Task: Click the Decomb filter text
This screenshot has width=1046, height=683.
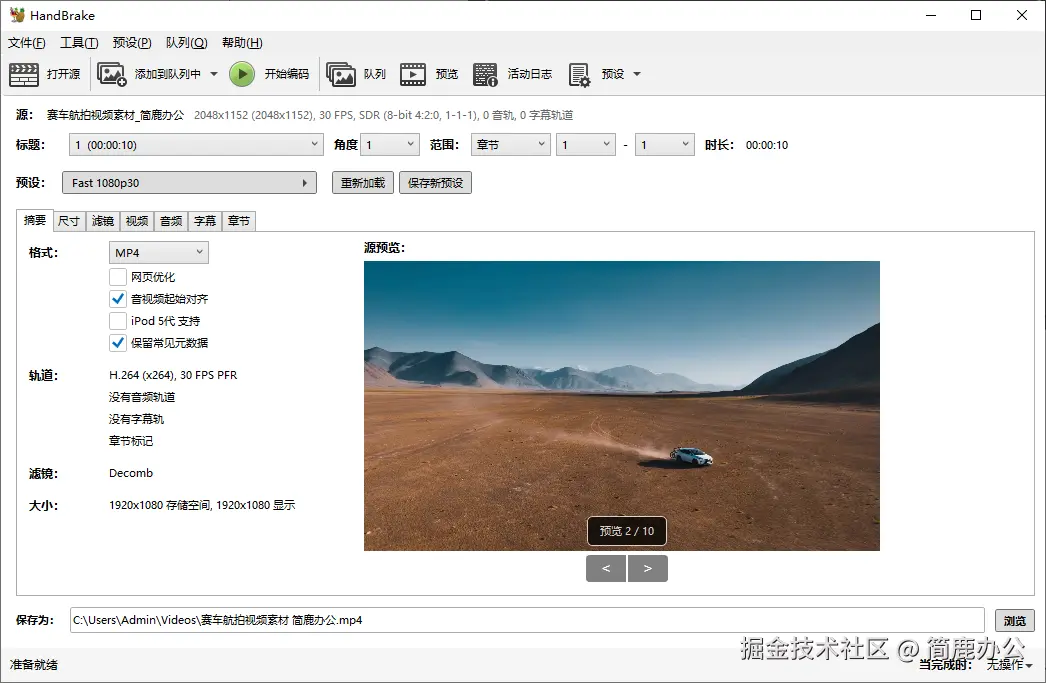Action: (131, 473)
